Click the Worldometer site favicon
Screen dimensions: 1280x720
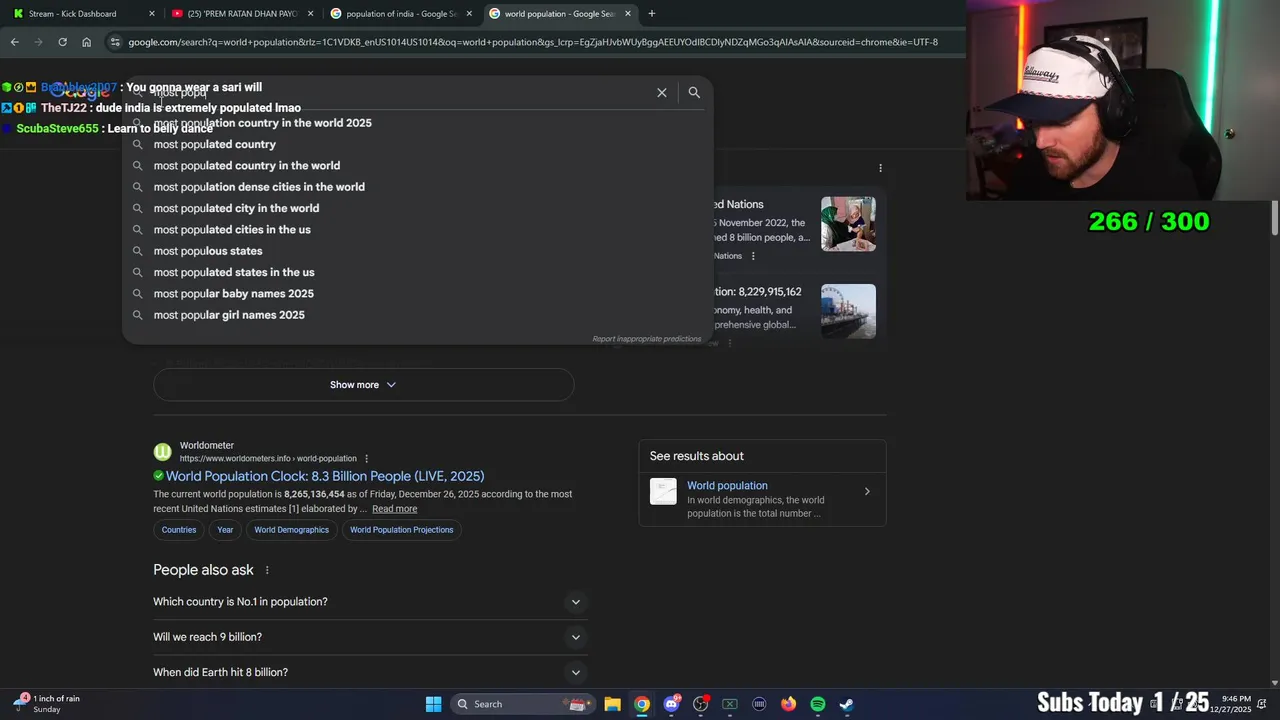(x=162, y=452)
